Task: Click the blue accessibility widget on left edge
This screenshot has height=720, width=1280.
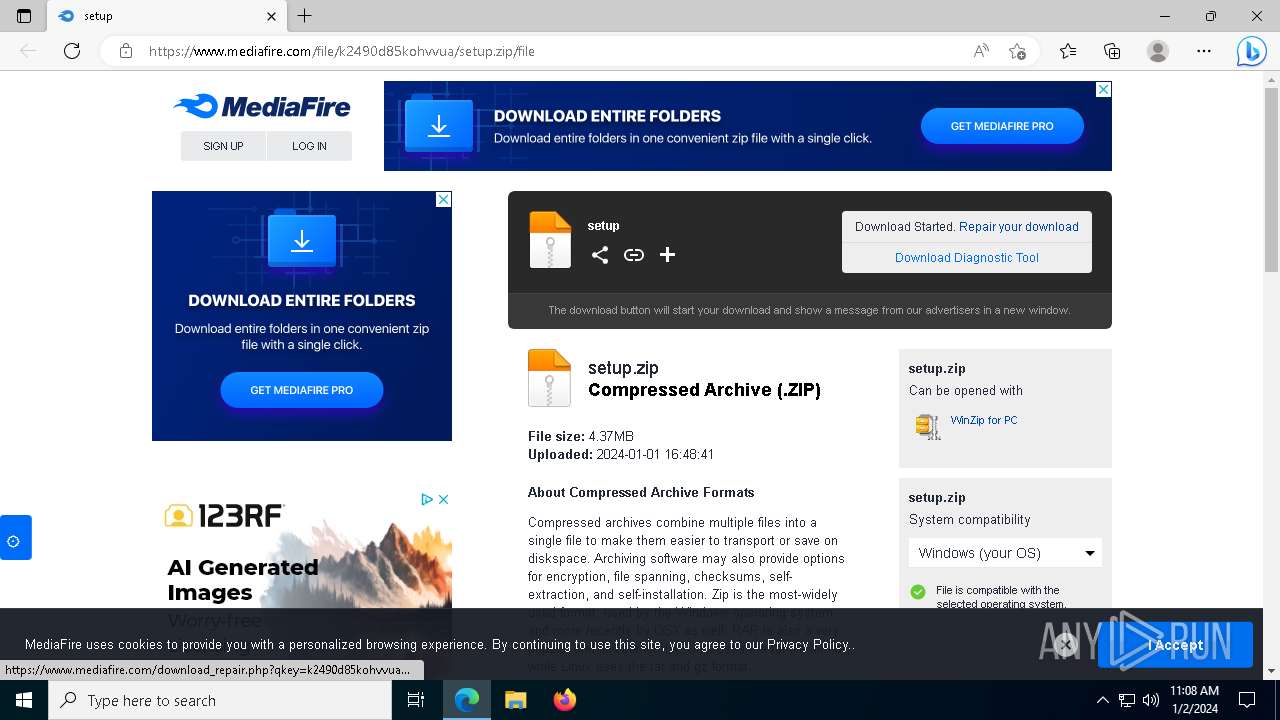Action: coord(14,538)
